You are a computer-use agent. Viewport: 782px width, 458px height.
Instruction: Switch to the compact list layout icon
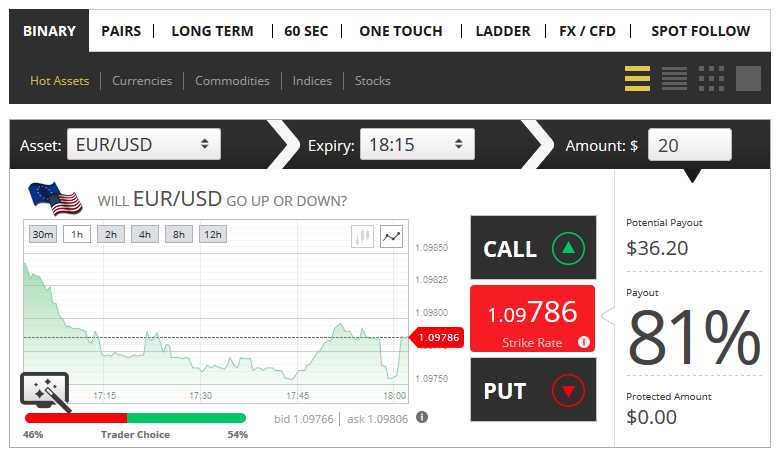click(674, 78)
